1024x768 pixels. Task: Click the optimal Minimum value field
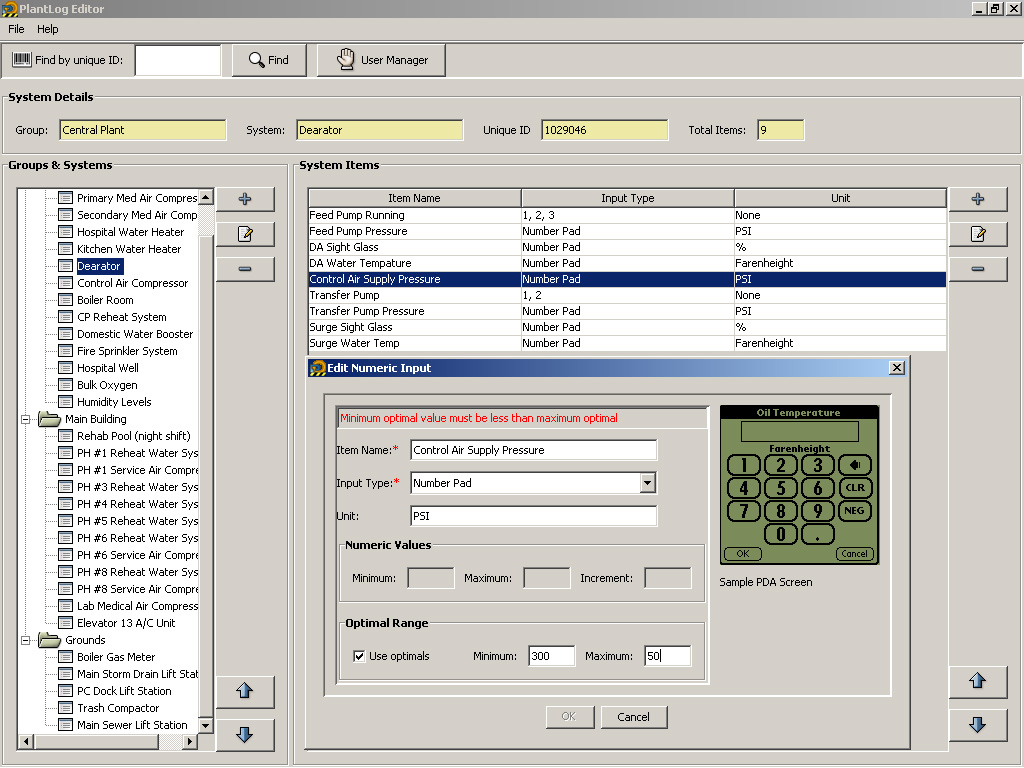pos(551,656)
